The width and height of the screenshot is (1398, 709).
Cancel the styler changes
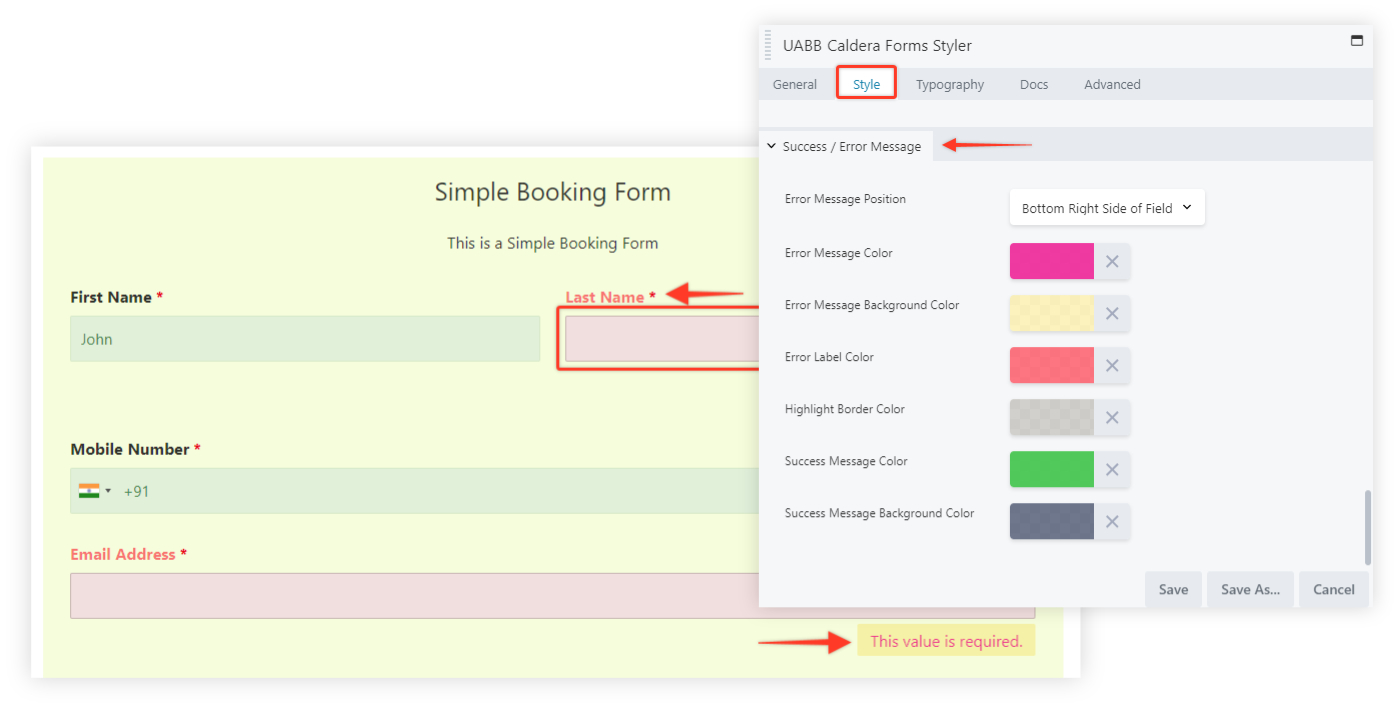(1333, 589)
